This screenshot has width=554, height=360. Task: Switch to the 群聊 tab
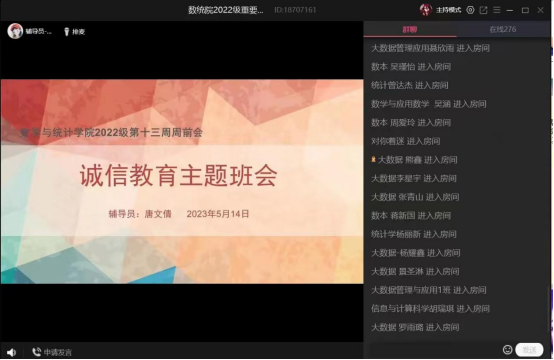(x=410, y=29)
